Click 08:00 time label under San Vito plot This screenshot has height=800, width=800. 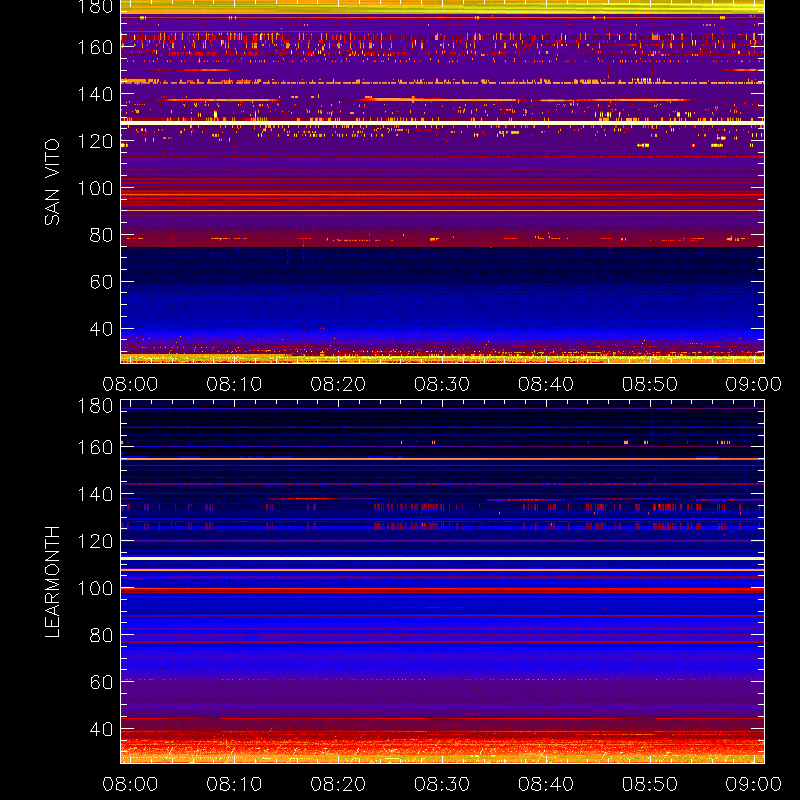(130, 384)
